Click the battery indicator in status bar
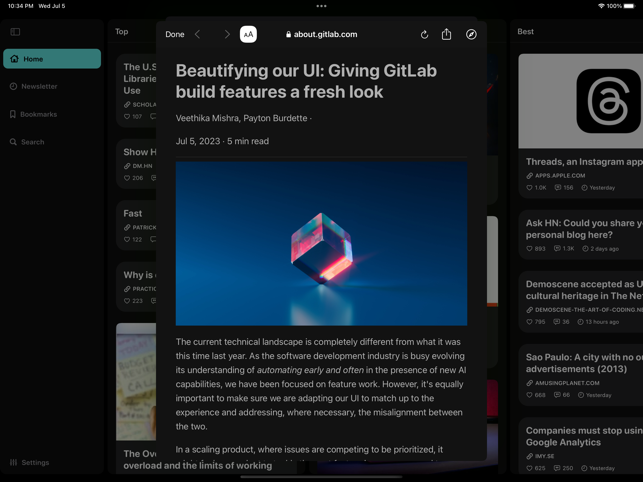The height and width of the screenshot is (482, 643). pos(629,6)
